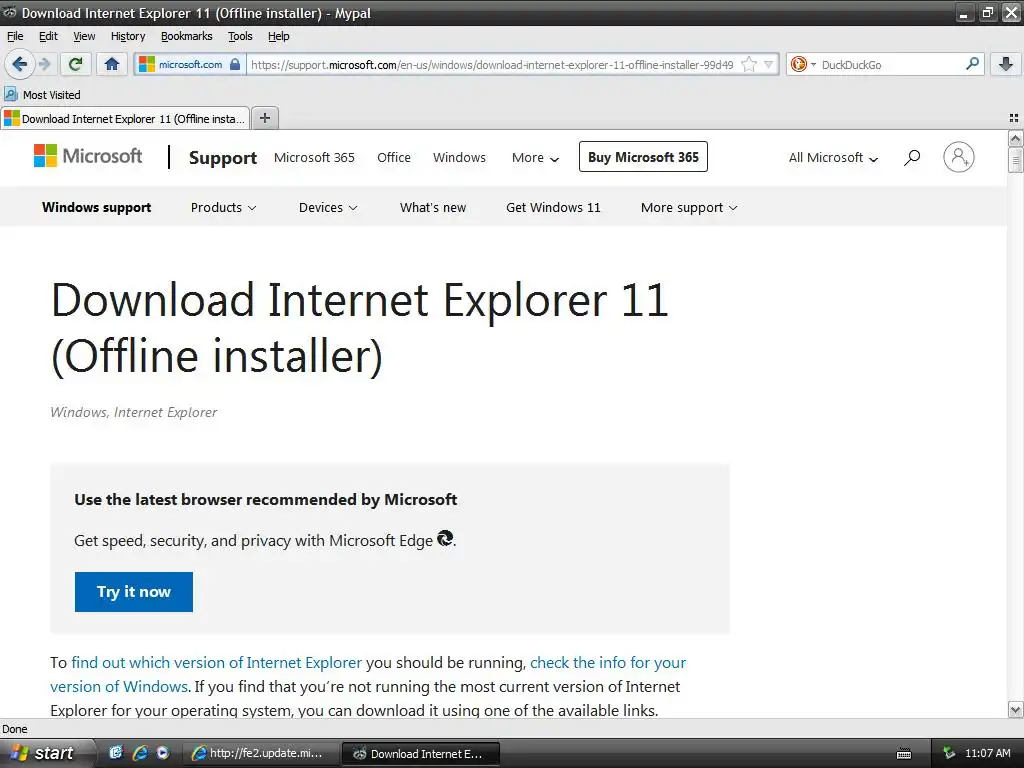Screen dimensions: 1024x768
Task: Open 'check the info for your' link
Action: [x=608, y=662]
